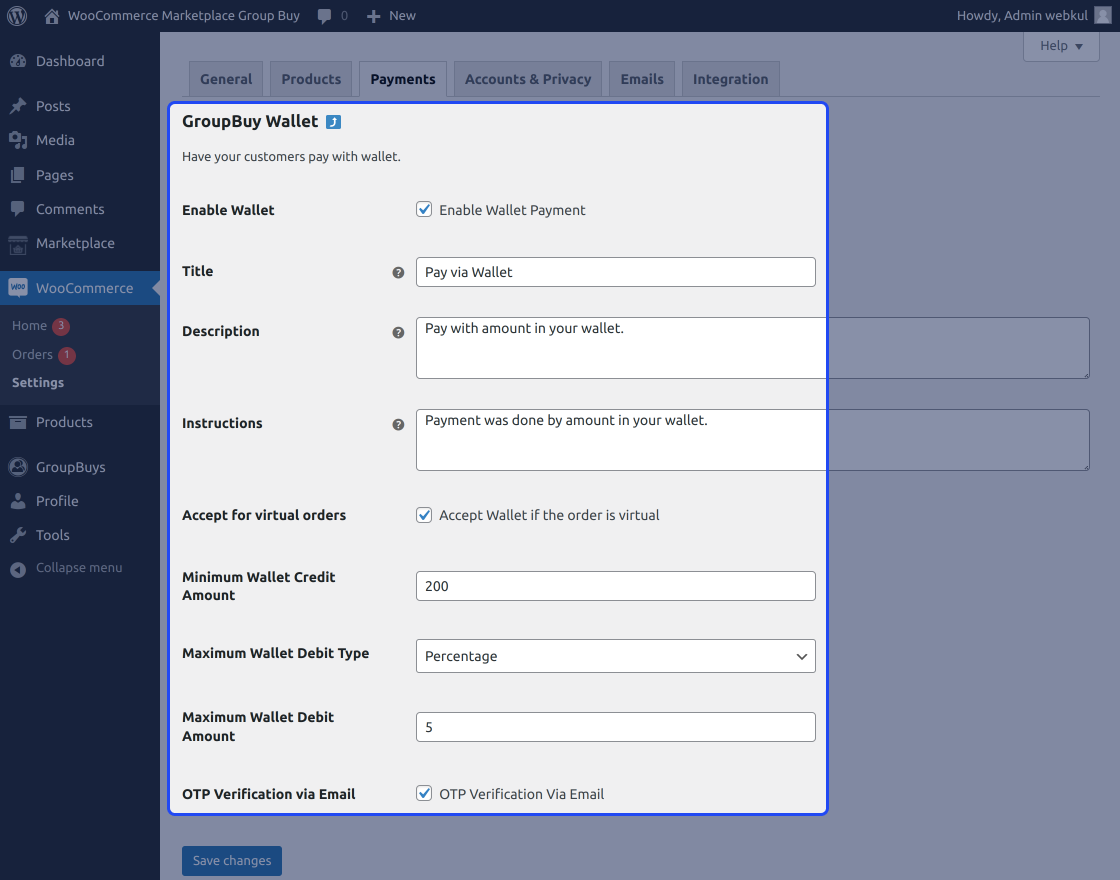Click the Products archive icon in sidebar

pyautogui.click(x=18, y=422)
